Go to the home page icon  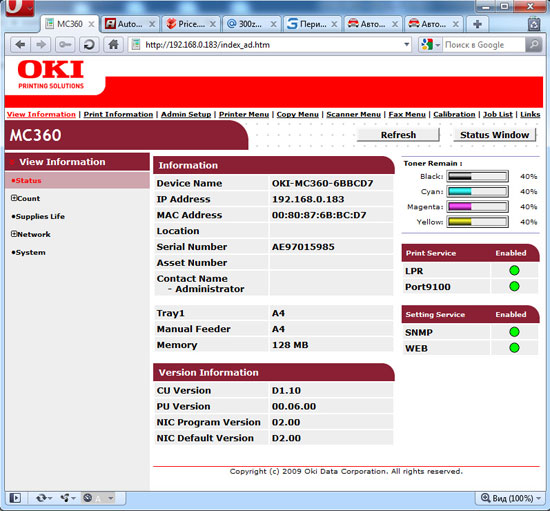coord(113,45)
